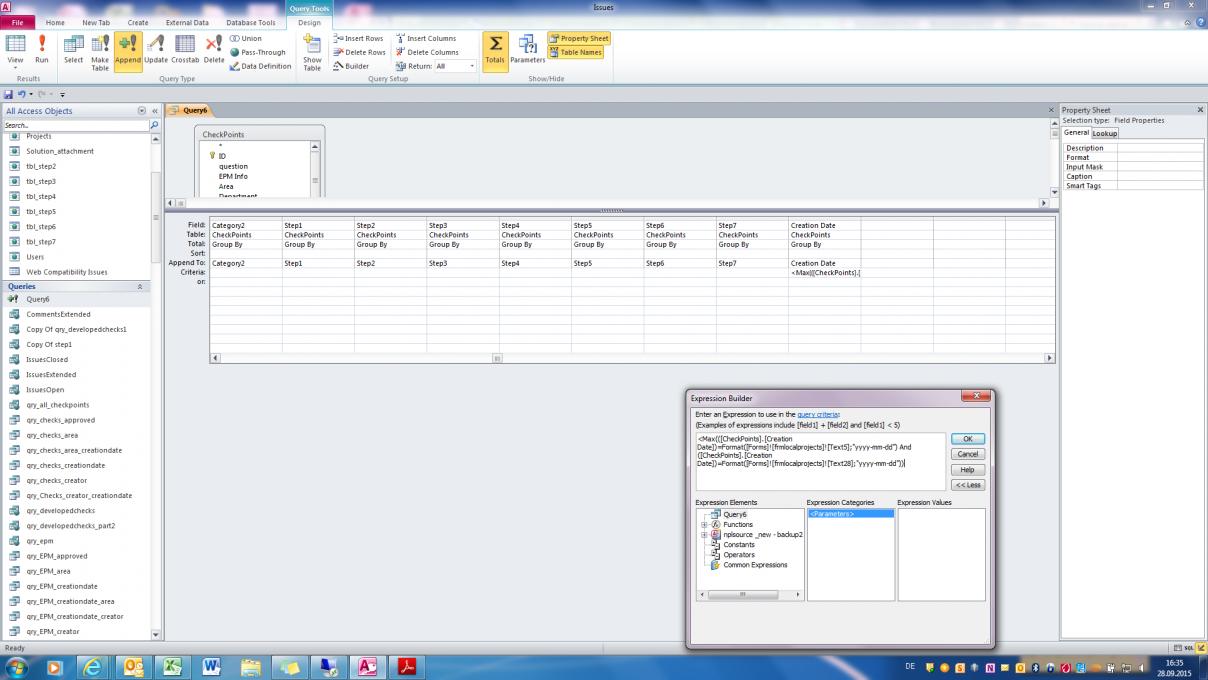Open the Return dropdown list

(x=472, y=66)
